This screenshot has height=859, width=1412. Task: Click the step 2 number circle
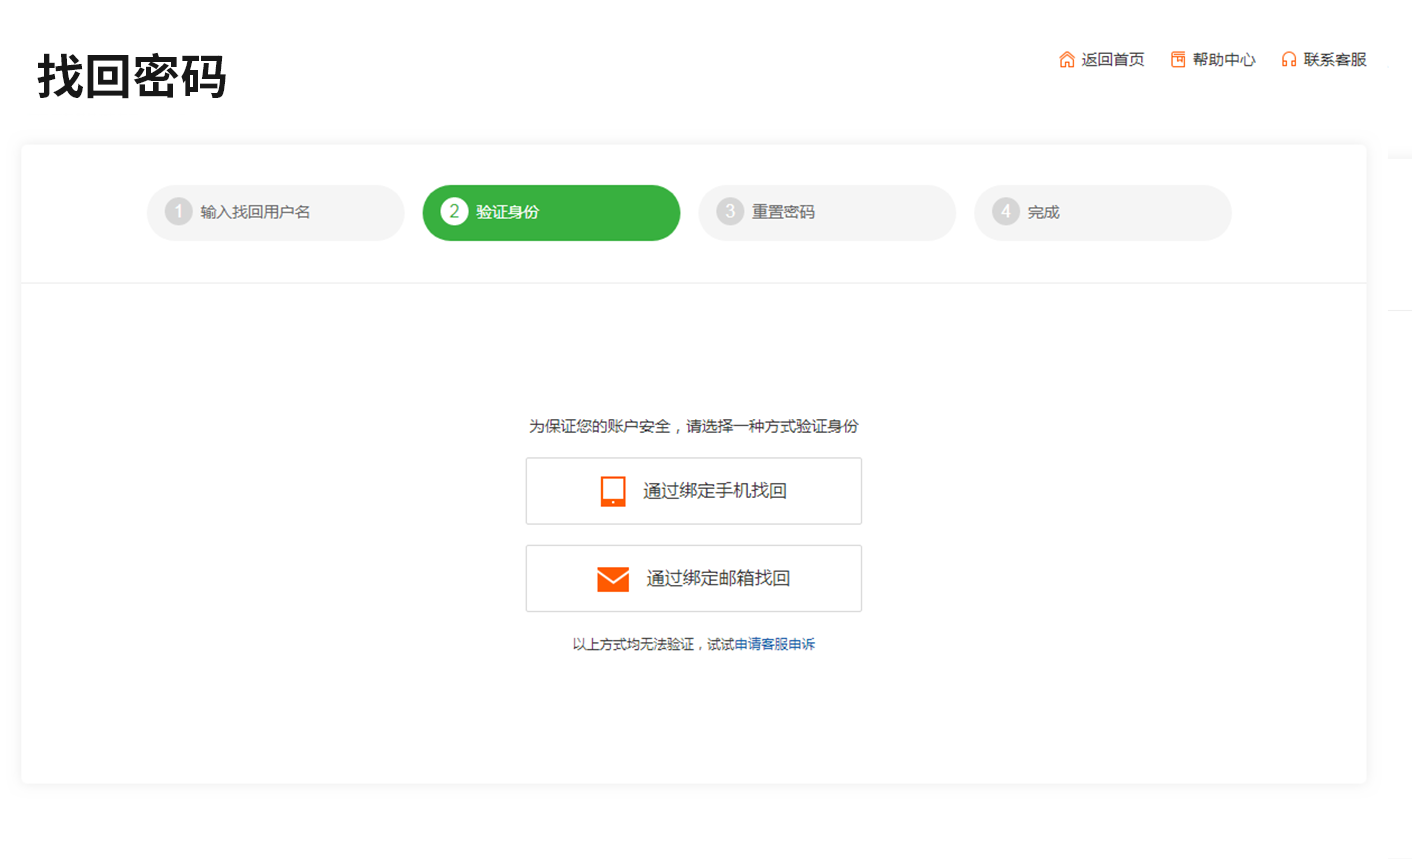[x=454, y=212]
